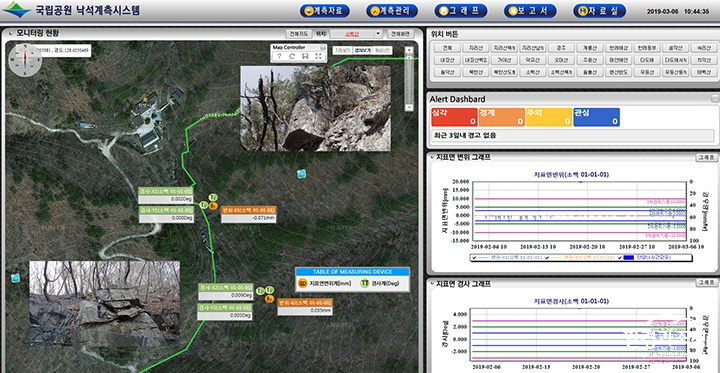
Task: Click the 변위-01 value -0.071mm
Action: click(x=248, y=218)
